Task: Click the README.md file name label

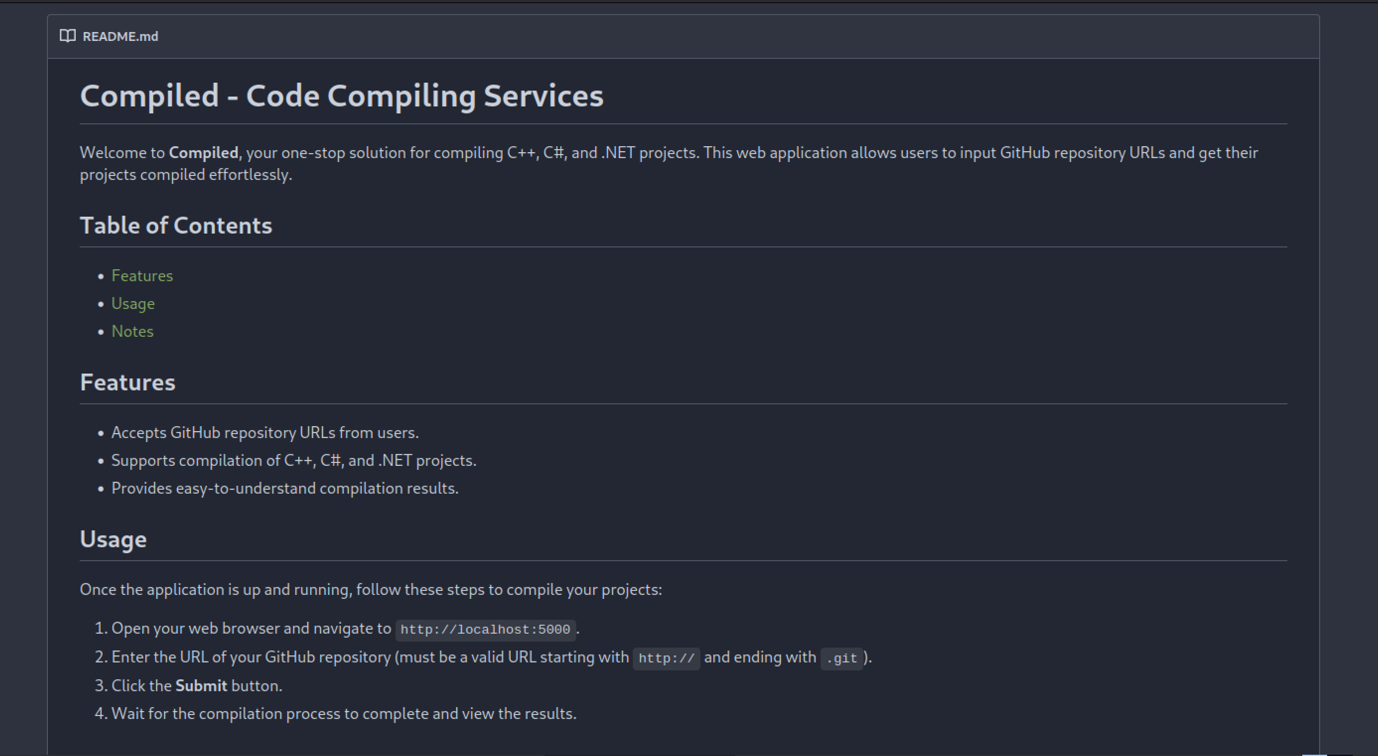Action: [x=120, y=36]
